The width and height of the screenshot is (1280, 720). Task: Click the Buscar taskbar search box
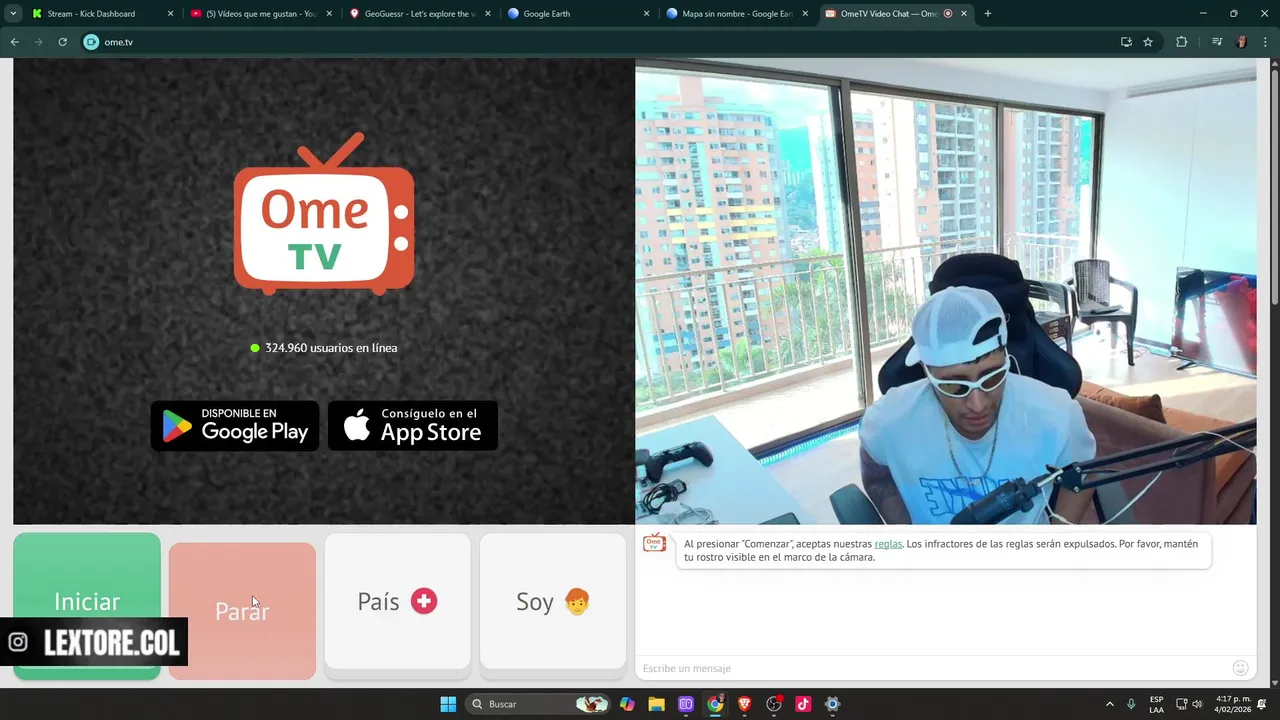pyautogui.click(x=540, y=704)
